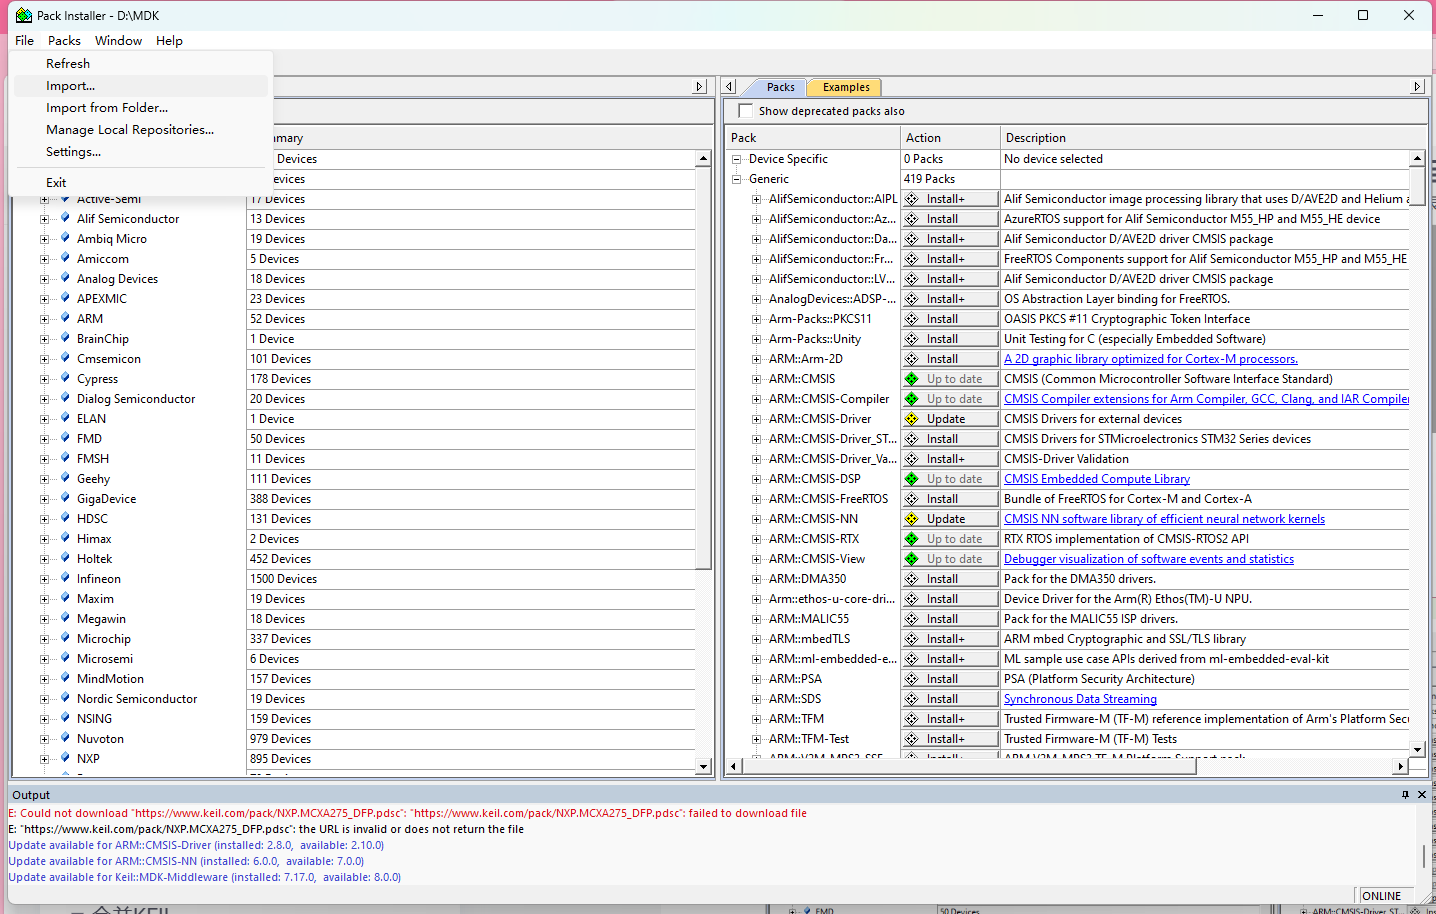This screenshot has height=914, width=1436.
Task: Open the File menu
Action: point(25,41)
